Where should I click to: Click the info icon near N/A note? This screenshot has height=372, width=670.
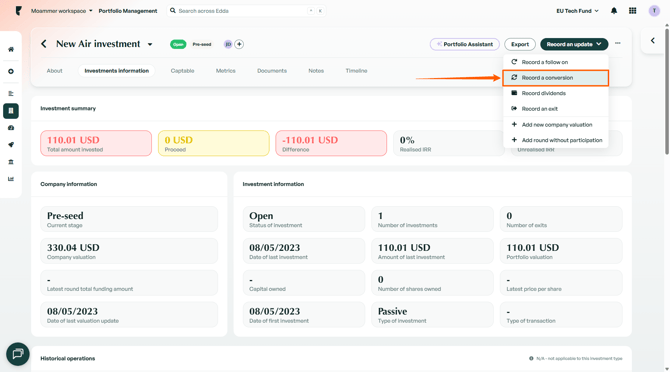pyautogui.click(x=531, y=358)
